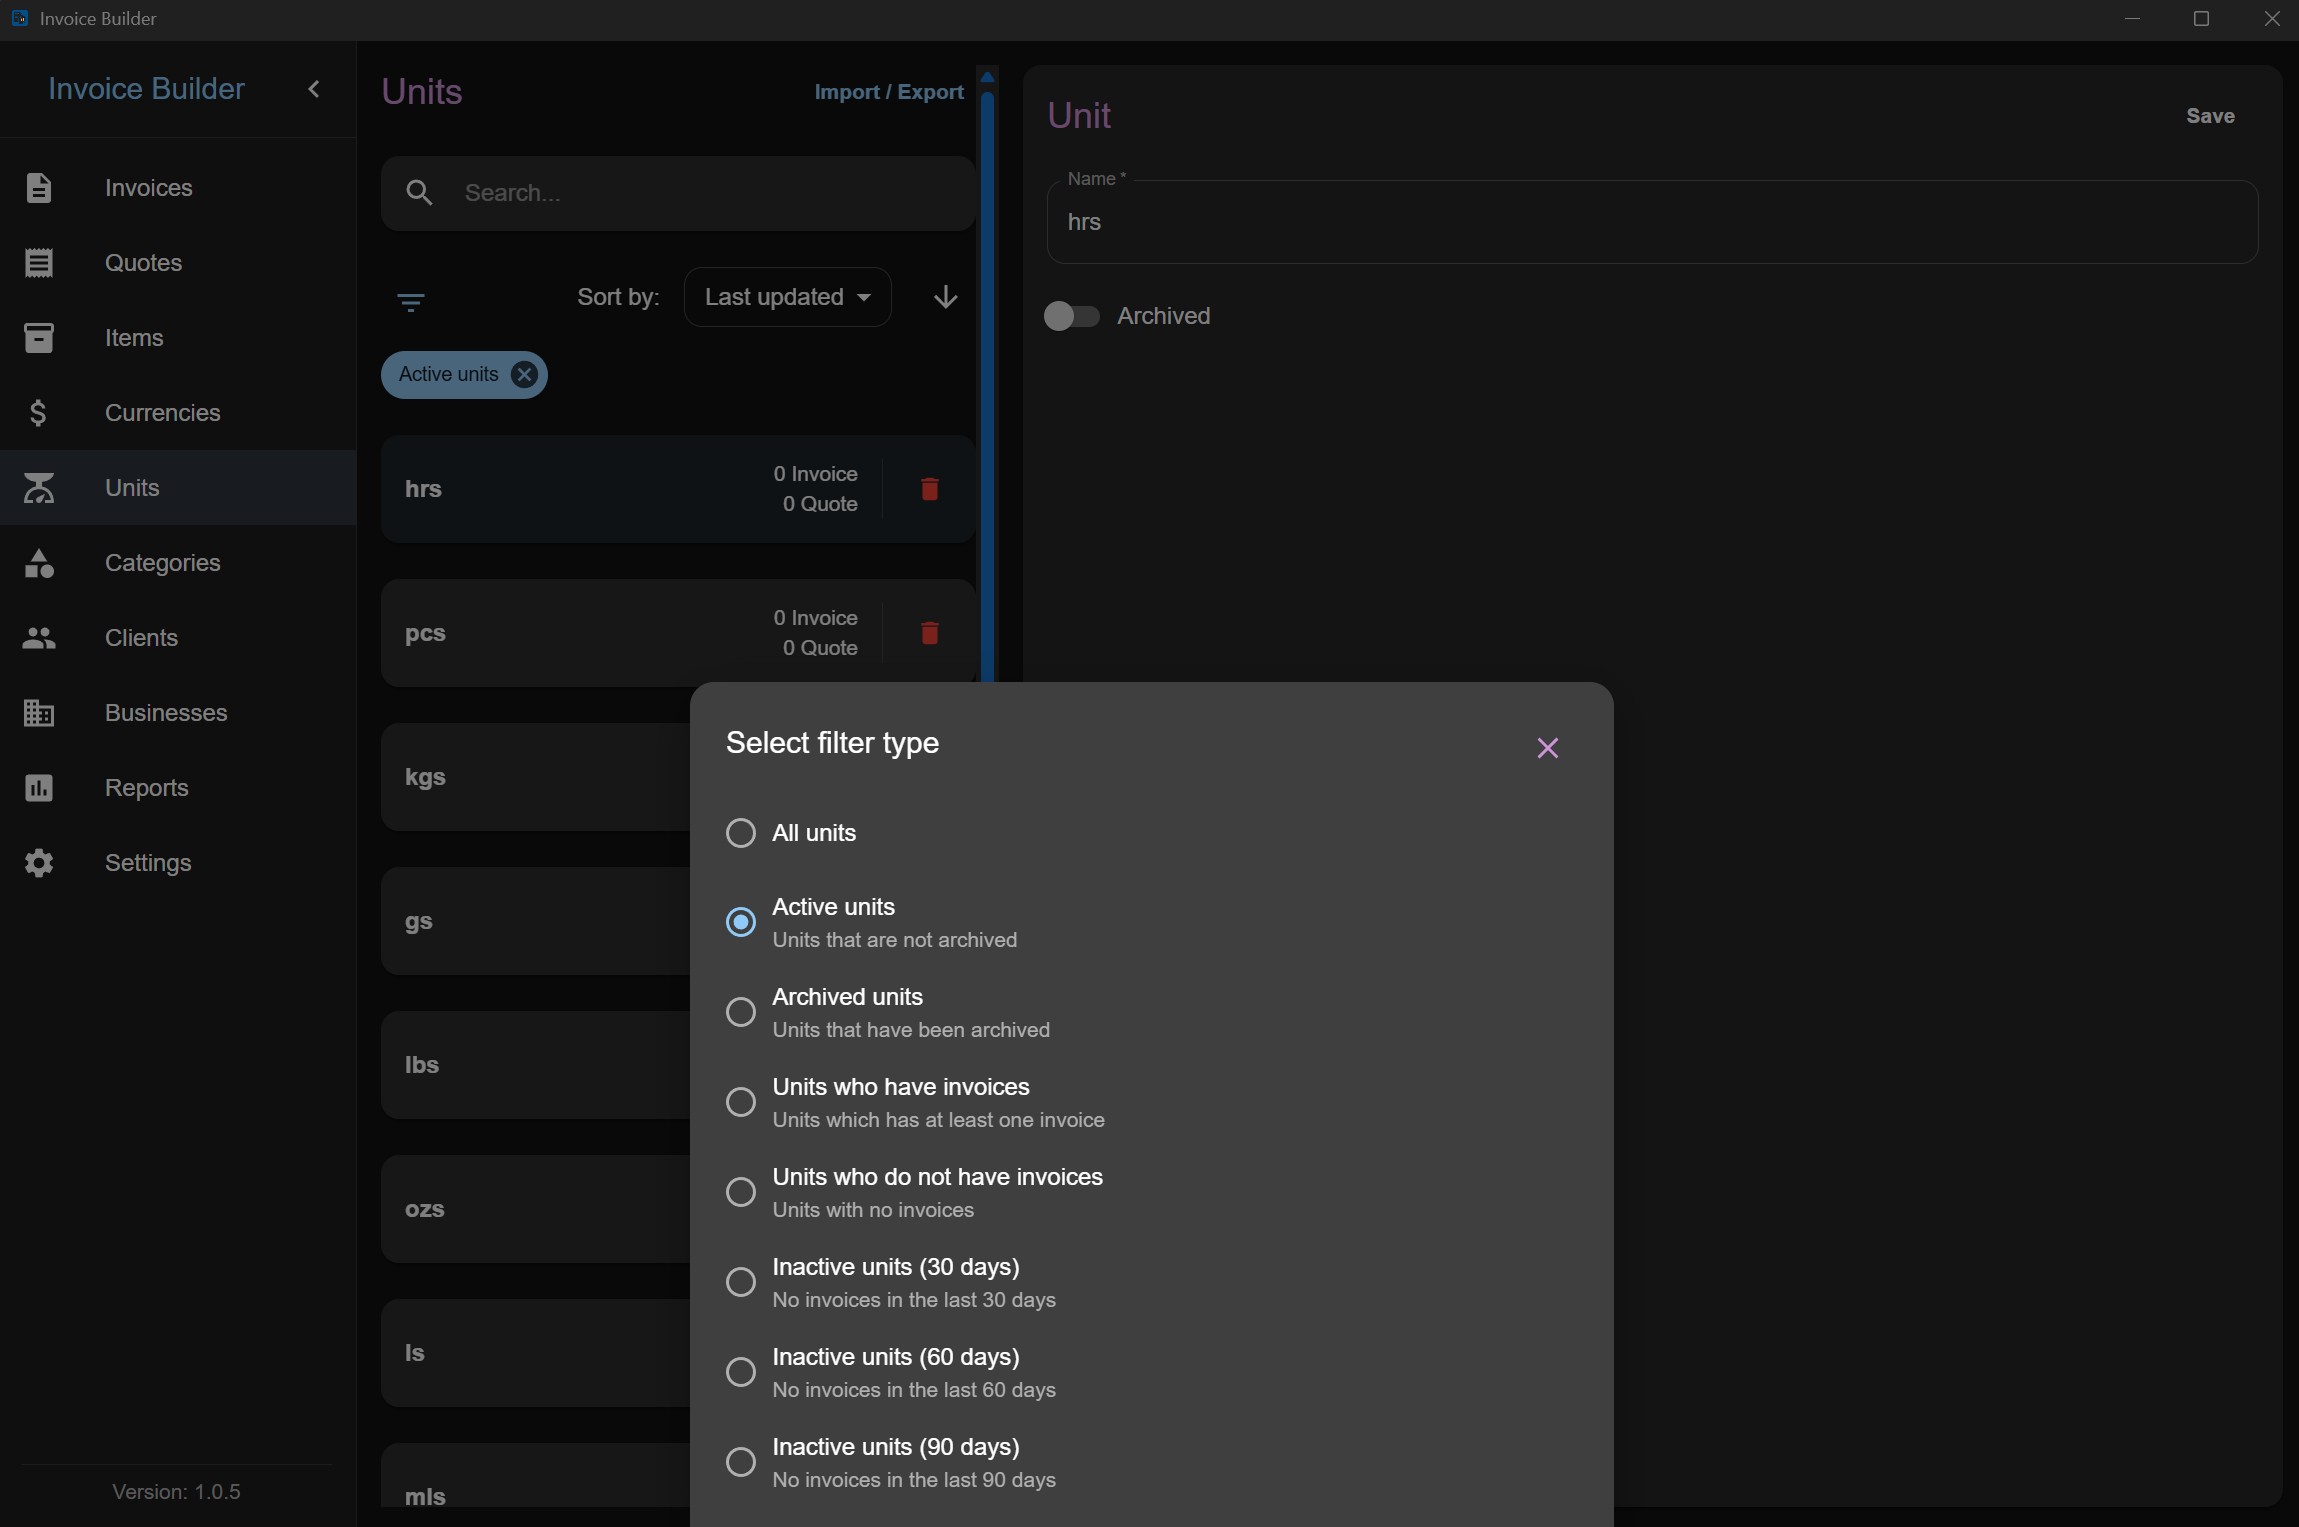The height and width of the screenshot is (1527, 2299).
Task: Select Inactive units (90 days) filter
Action: pyautogui.click(x=740, y=1461)
